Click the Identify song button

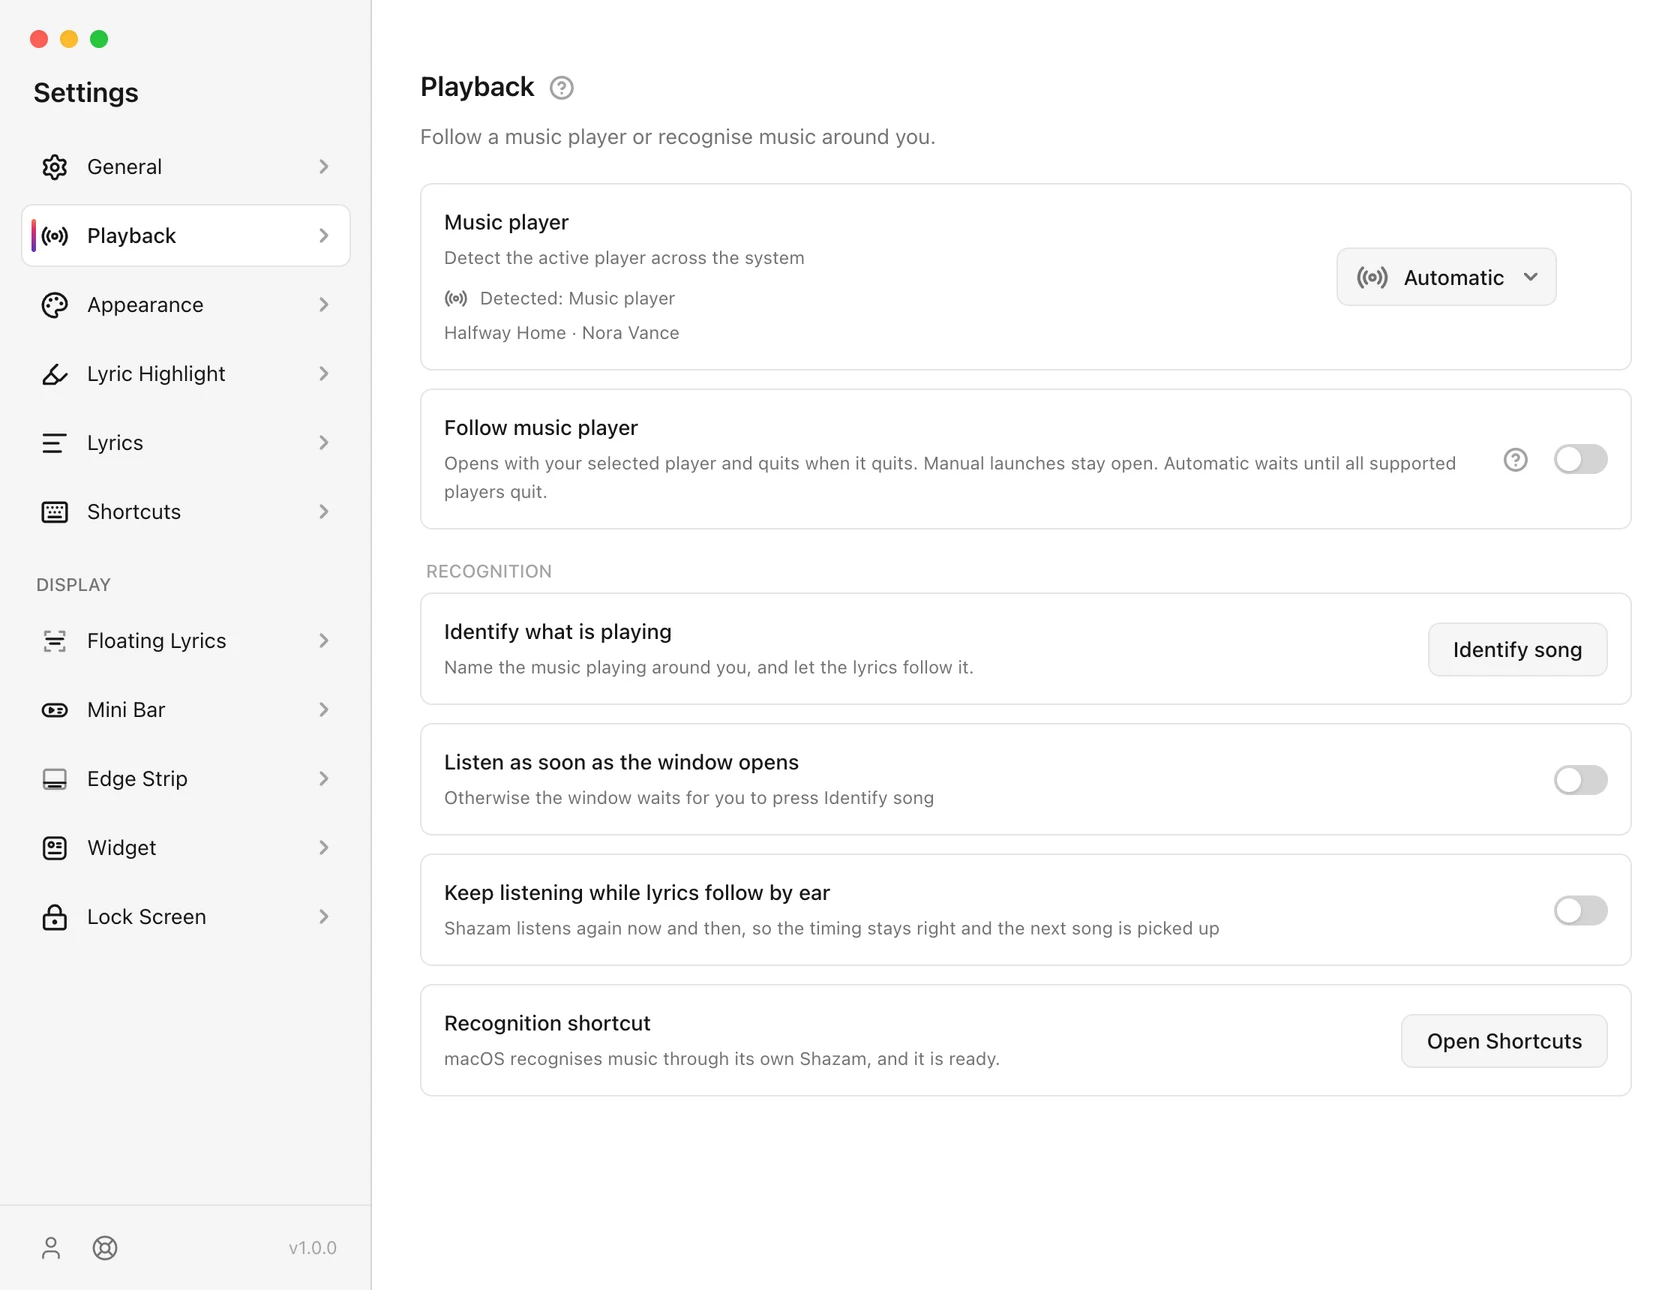pyautogui.click(x=1517, y=650)
